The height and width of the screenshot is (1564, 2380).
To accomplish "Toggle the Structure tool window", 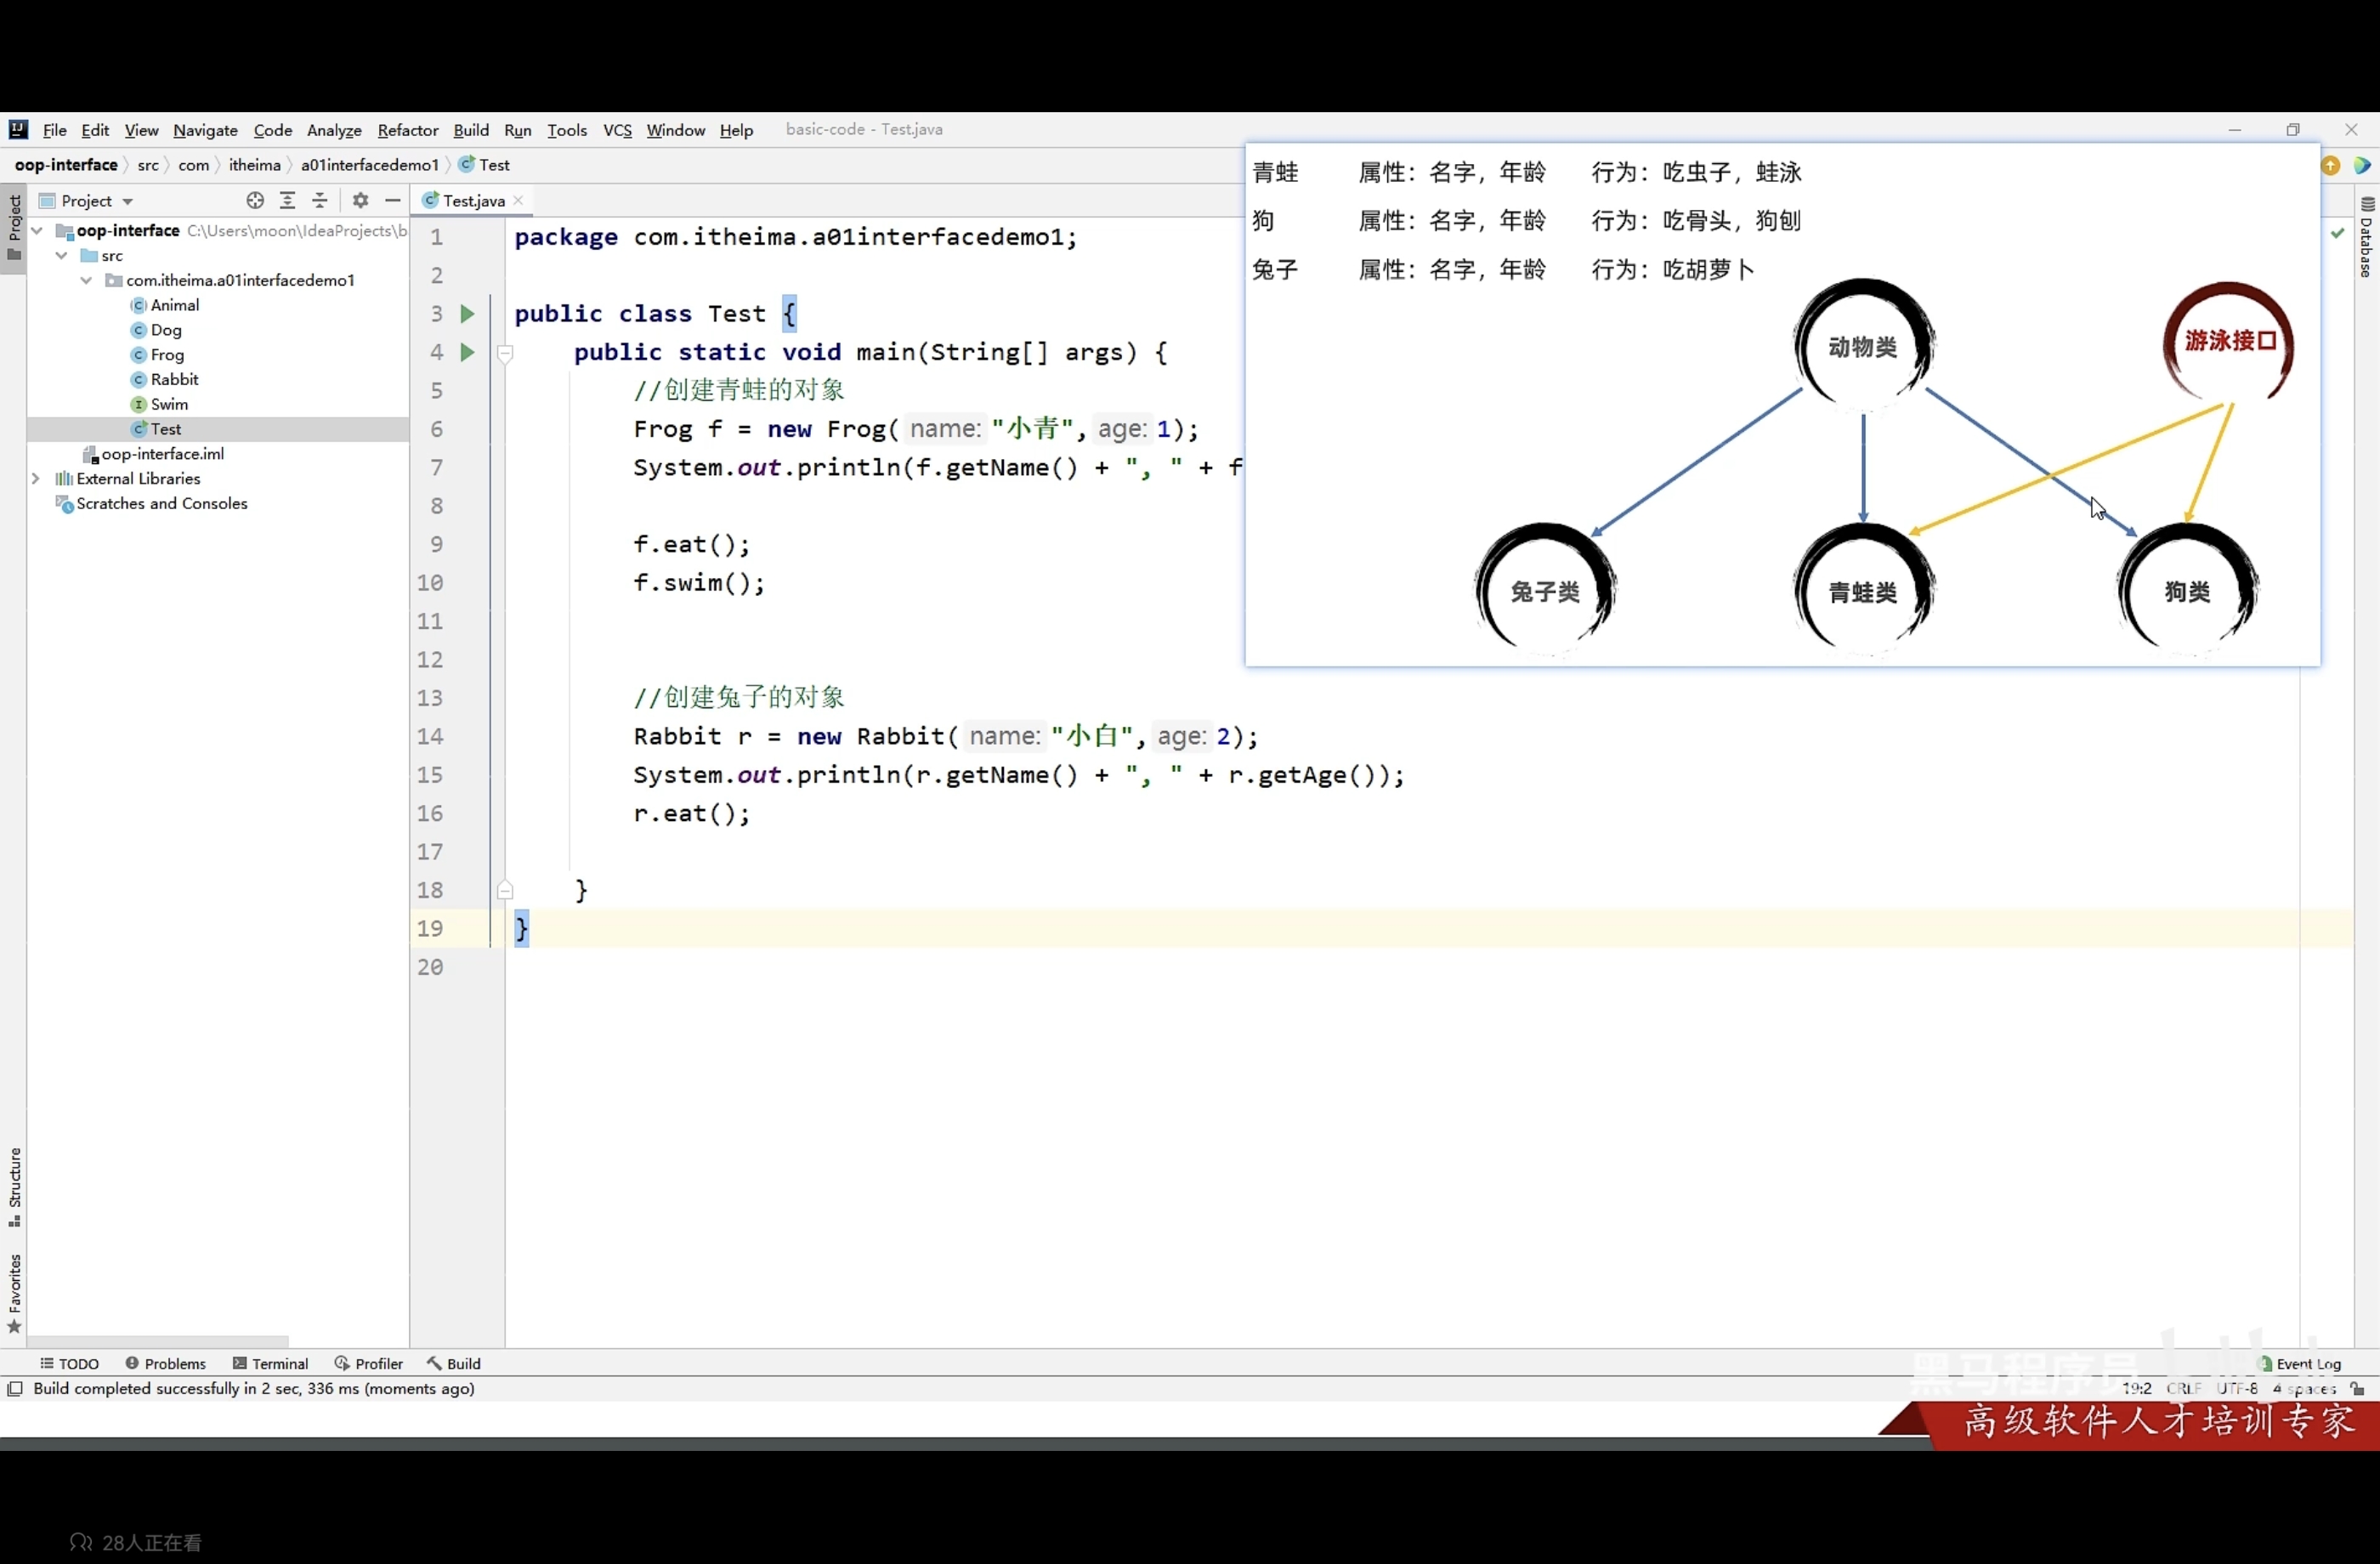I will coord(14,1187).
